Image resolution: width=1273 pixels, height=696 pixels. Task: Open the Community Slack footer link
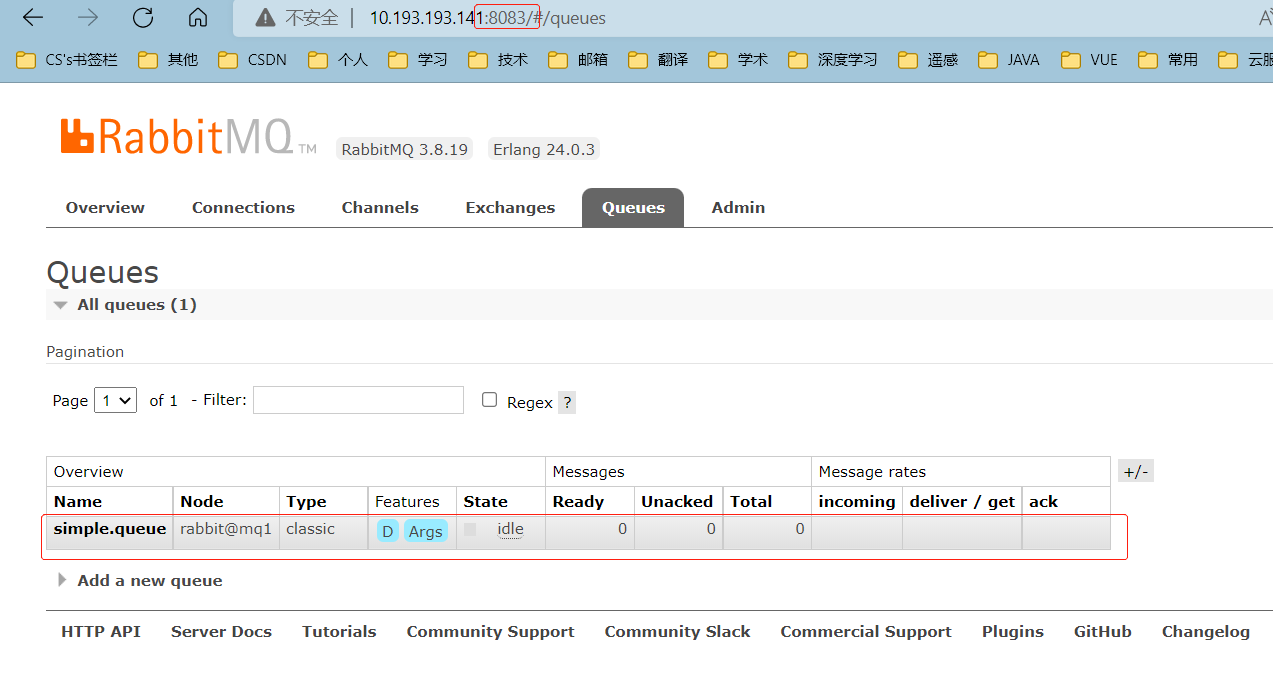677,632
